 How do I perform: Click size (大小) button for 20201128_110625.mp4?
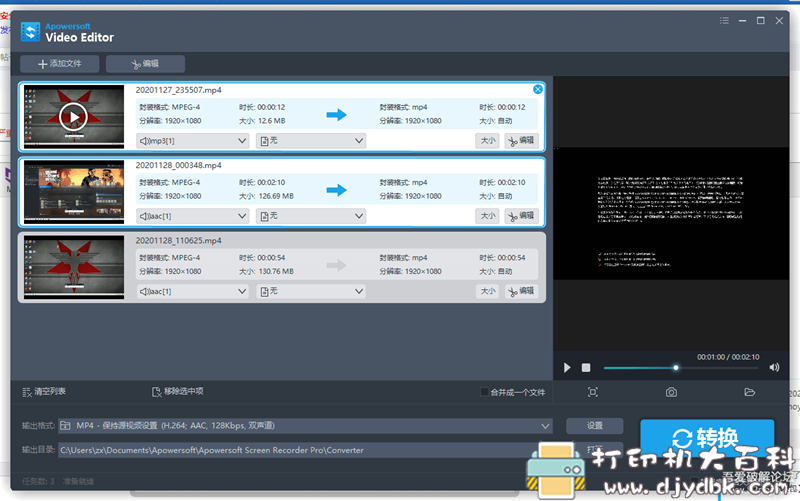[x=487, y=291]
